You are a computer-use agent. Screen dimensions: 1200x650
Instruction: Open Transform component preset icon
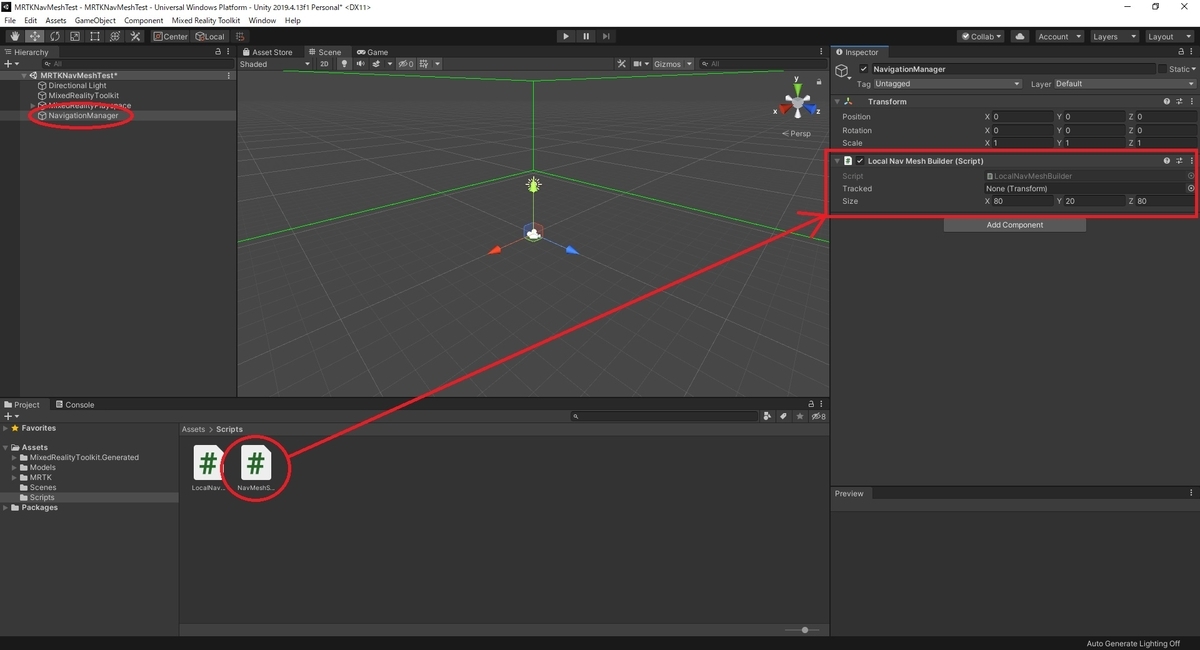1179,101
